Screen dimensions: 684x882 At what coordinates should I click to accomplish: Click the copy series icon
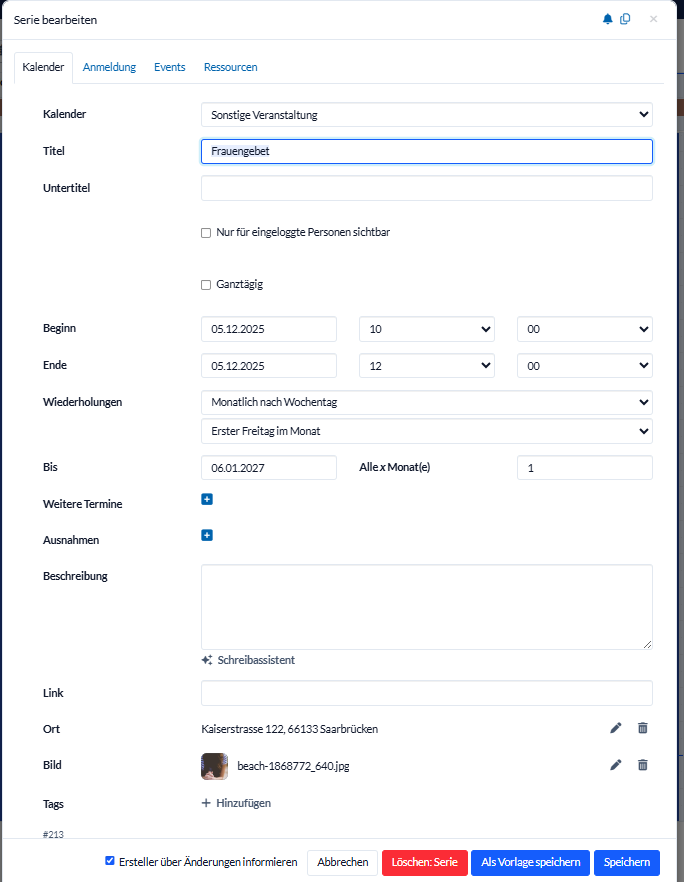pos(625,19)
